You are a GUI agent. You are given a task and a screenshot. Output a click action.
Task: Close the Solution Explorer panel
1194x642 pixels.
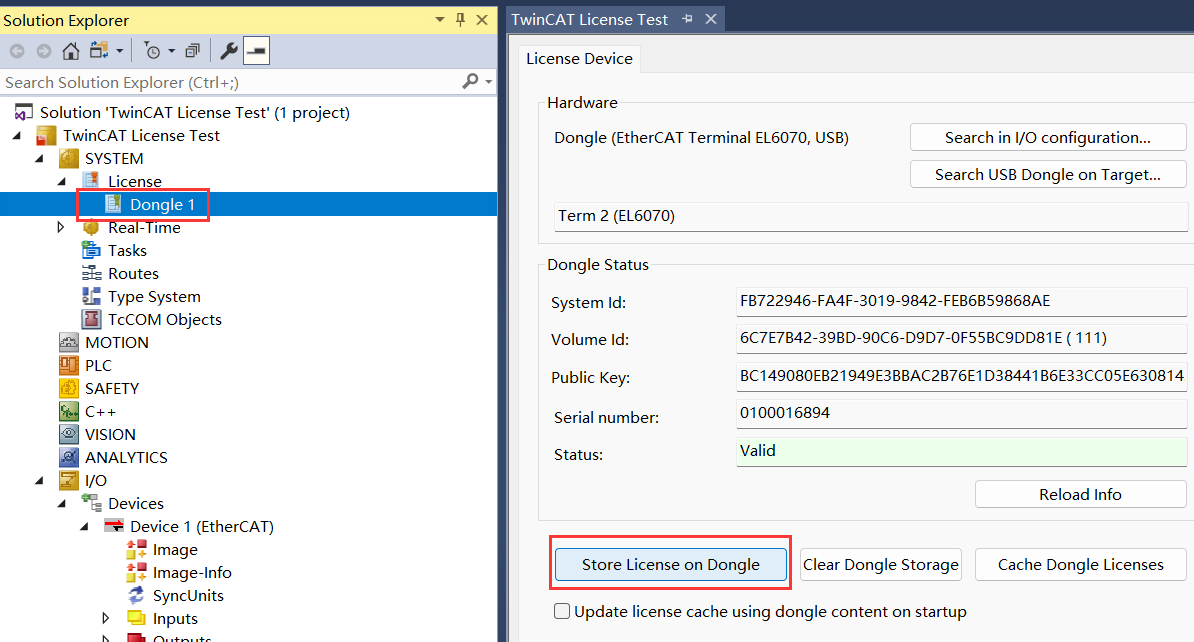482,20
